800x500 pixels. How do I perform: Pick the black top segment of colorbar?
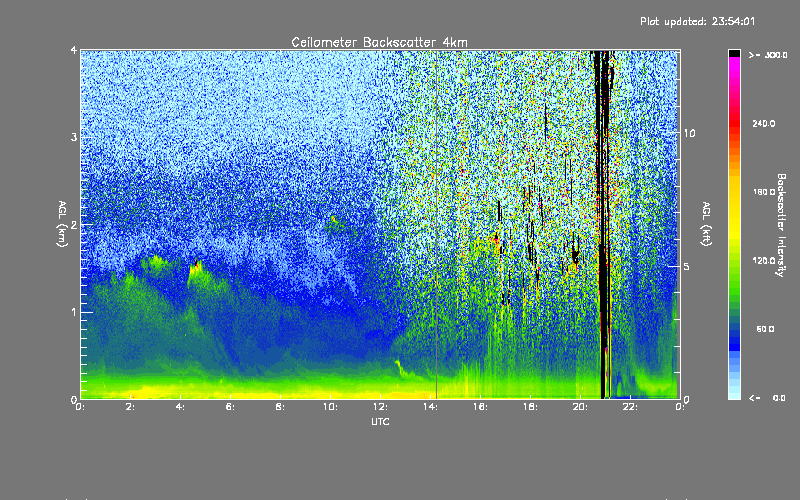[x=734, y=53]
